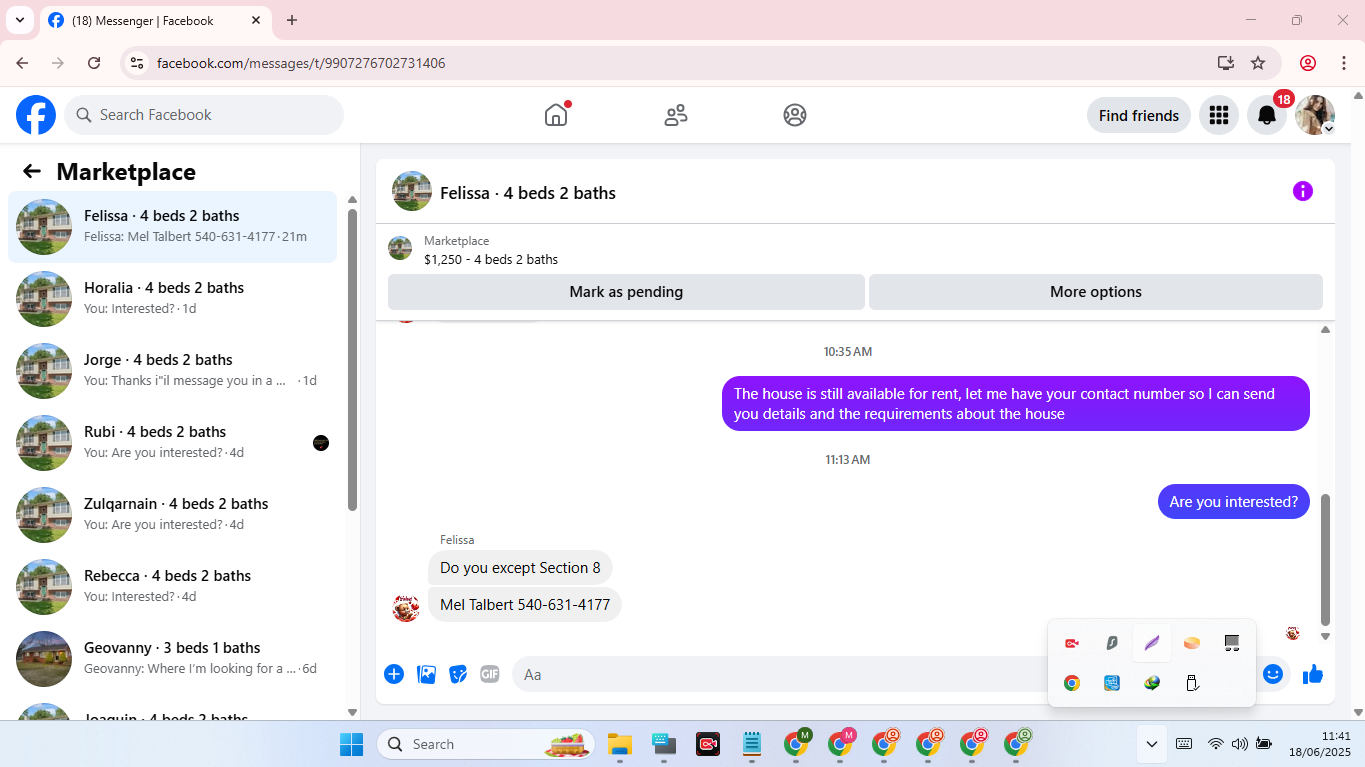Click the Find friends button

[x=1139, y=115]
